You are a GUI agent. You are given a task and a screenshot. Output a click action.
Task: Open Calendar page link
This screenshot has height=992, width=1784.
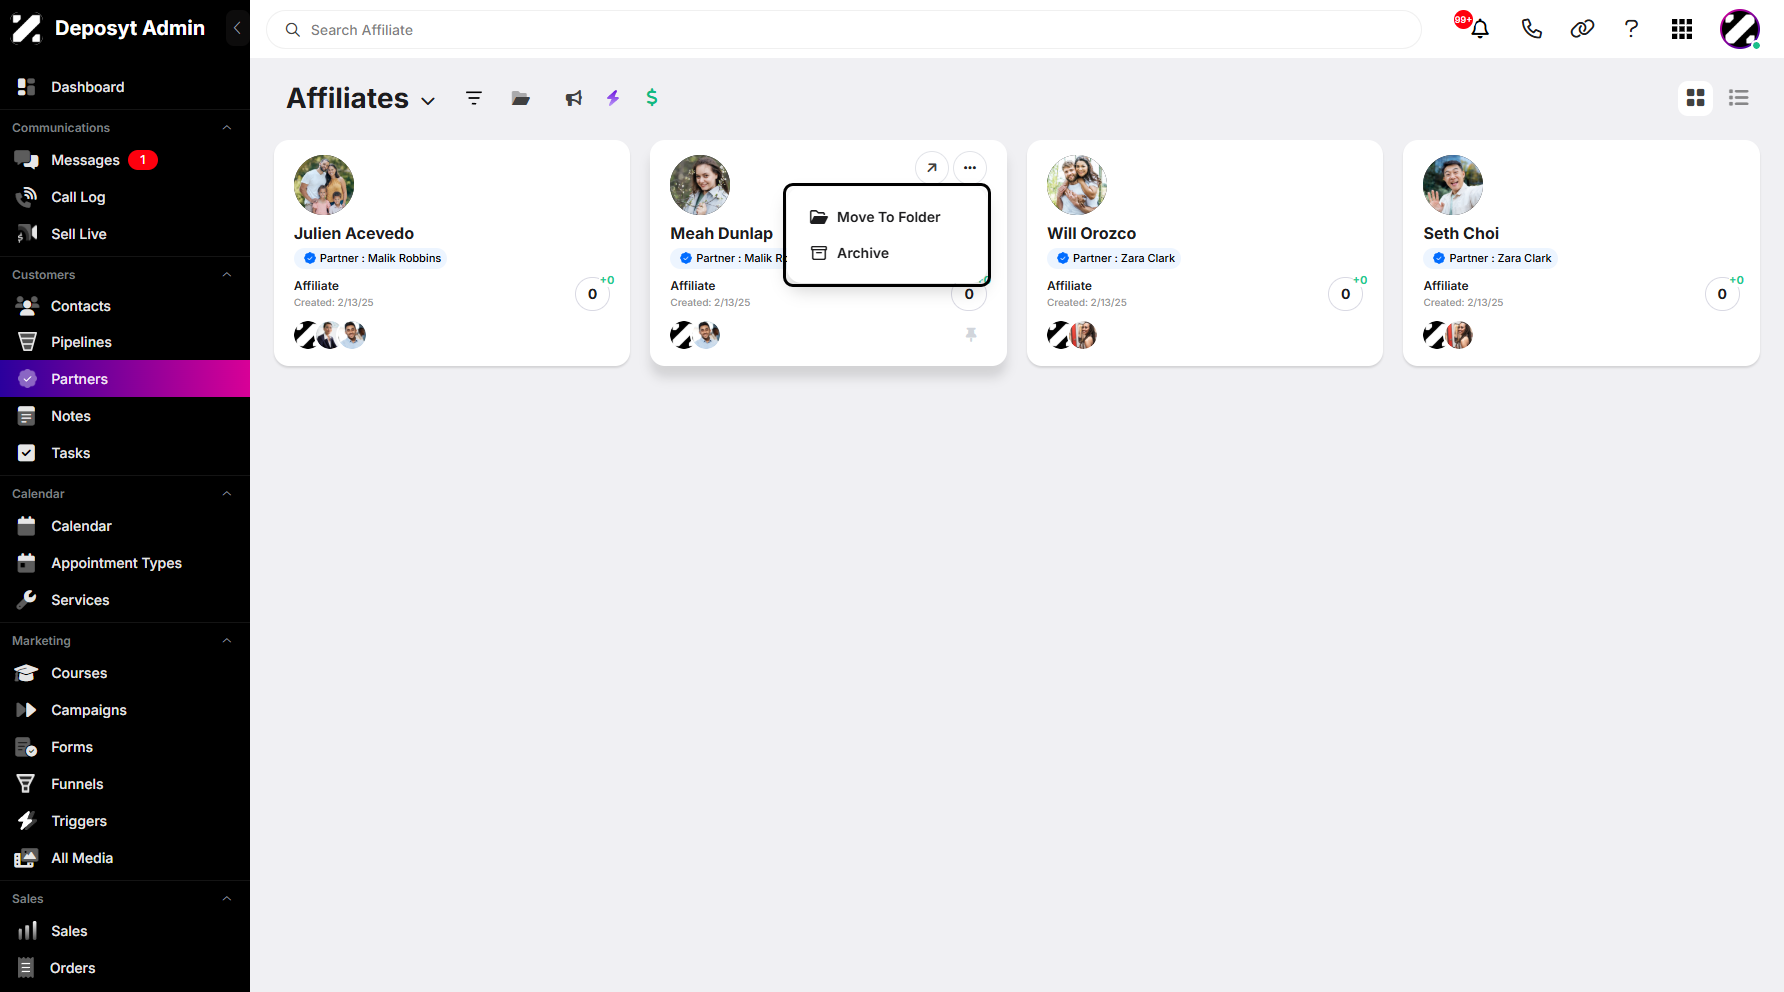[125, 526]
